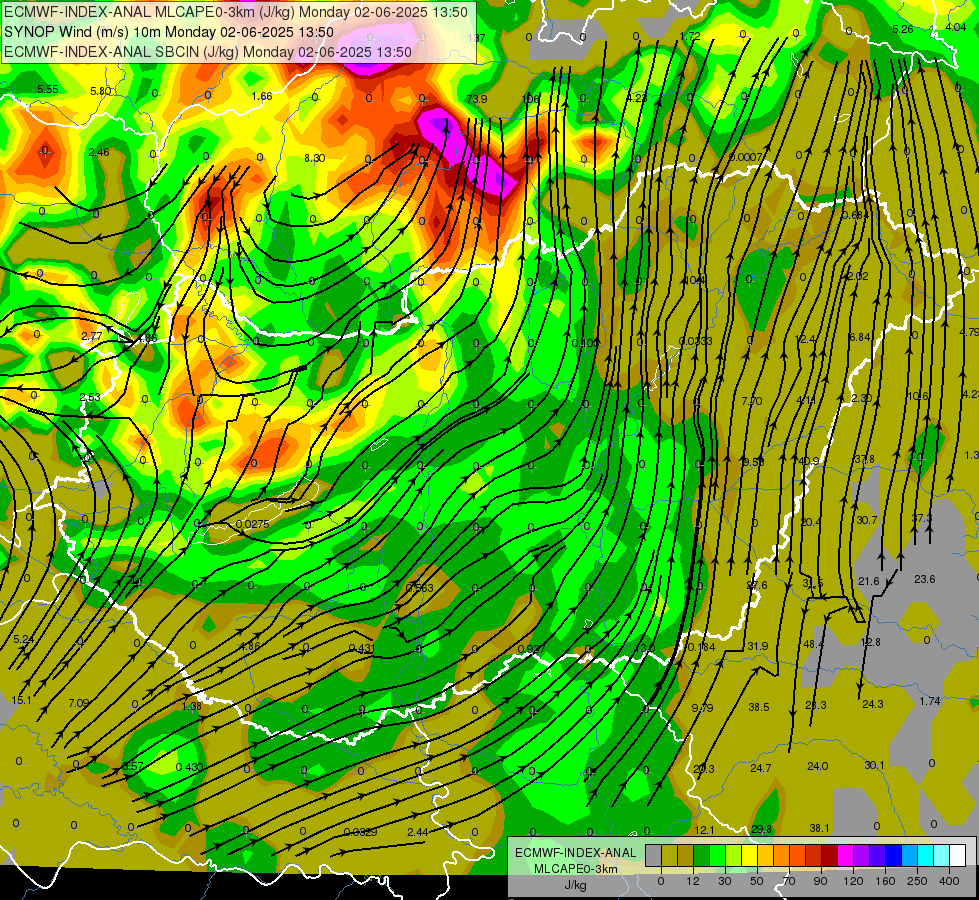Click the MLCAPE0-3km title line
This screenshot has width=979, height=900.
235,12
